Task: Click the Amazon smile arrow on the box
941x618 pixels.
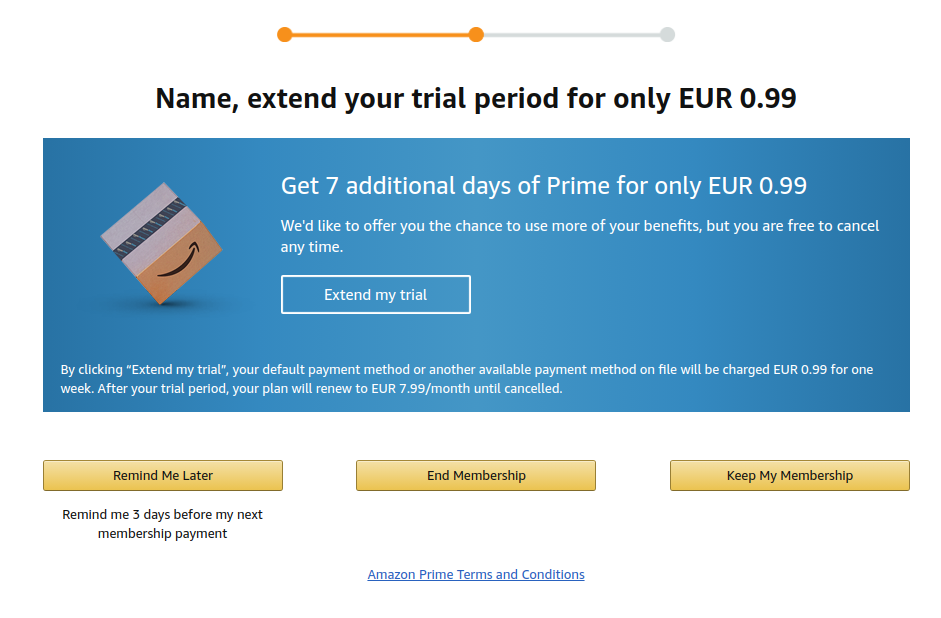Action: (x=179, y=260)
